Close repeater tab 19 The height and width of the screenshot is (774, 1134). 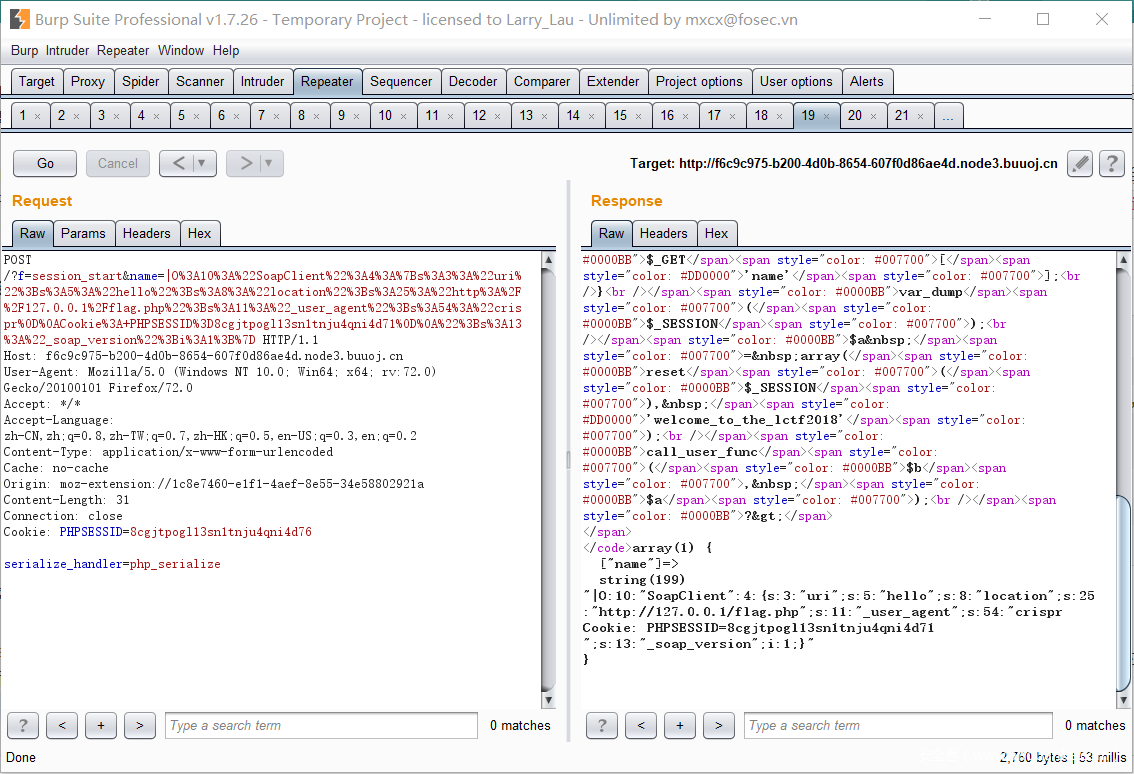[827, 116]
